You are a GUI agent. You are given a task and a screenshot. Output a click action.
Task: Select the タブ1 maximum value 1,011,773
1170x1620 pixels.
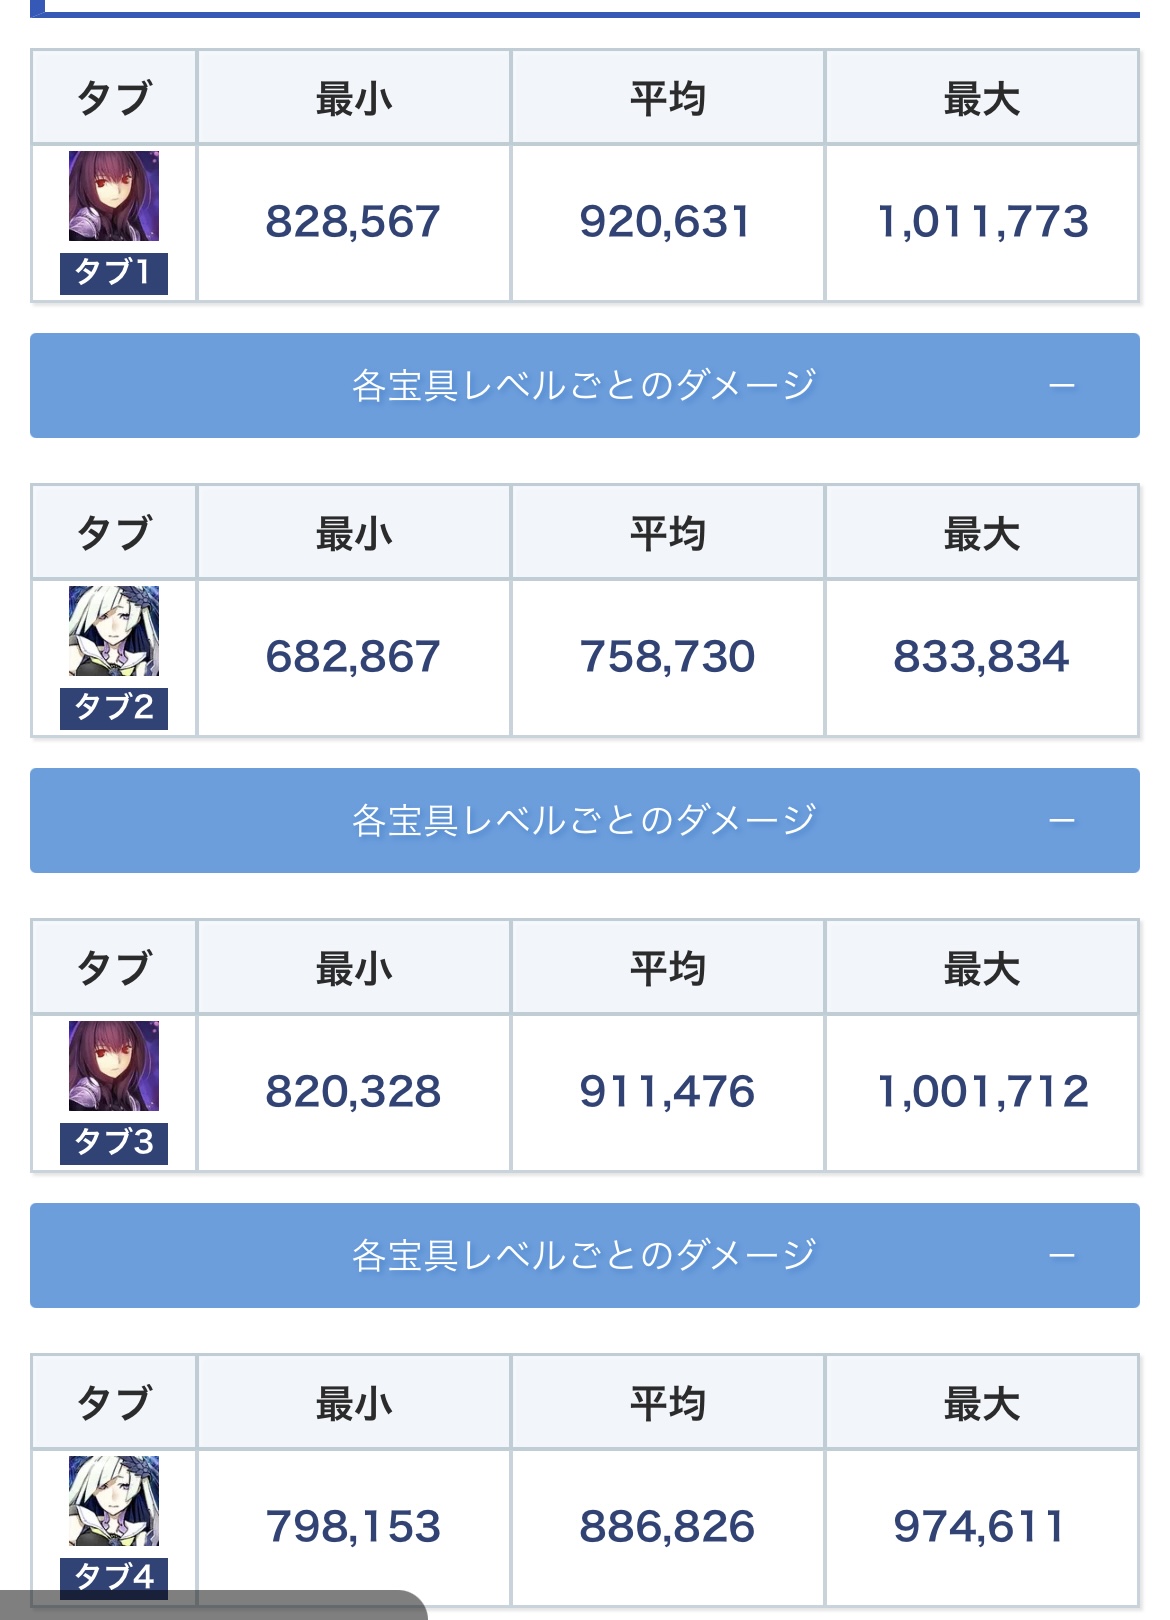click(982, 222)
